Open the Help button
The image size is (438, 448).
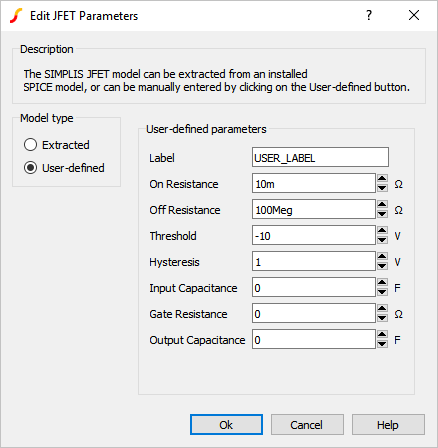click(388, 425)
